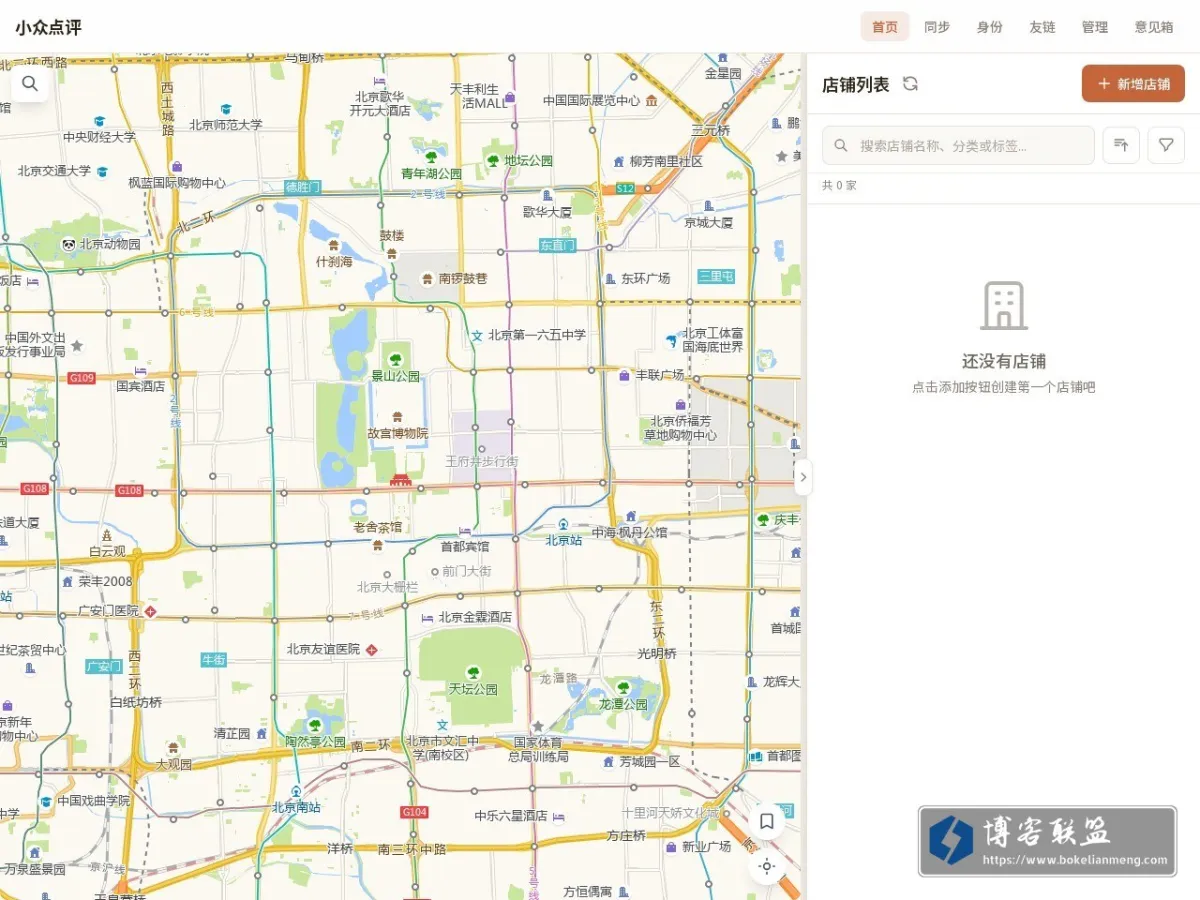Collapse the shop list panel with the chevron
The height and width of the screenshot is (900, 1200).
[x=803, y=477]
